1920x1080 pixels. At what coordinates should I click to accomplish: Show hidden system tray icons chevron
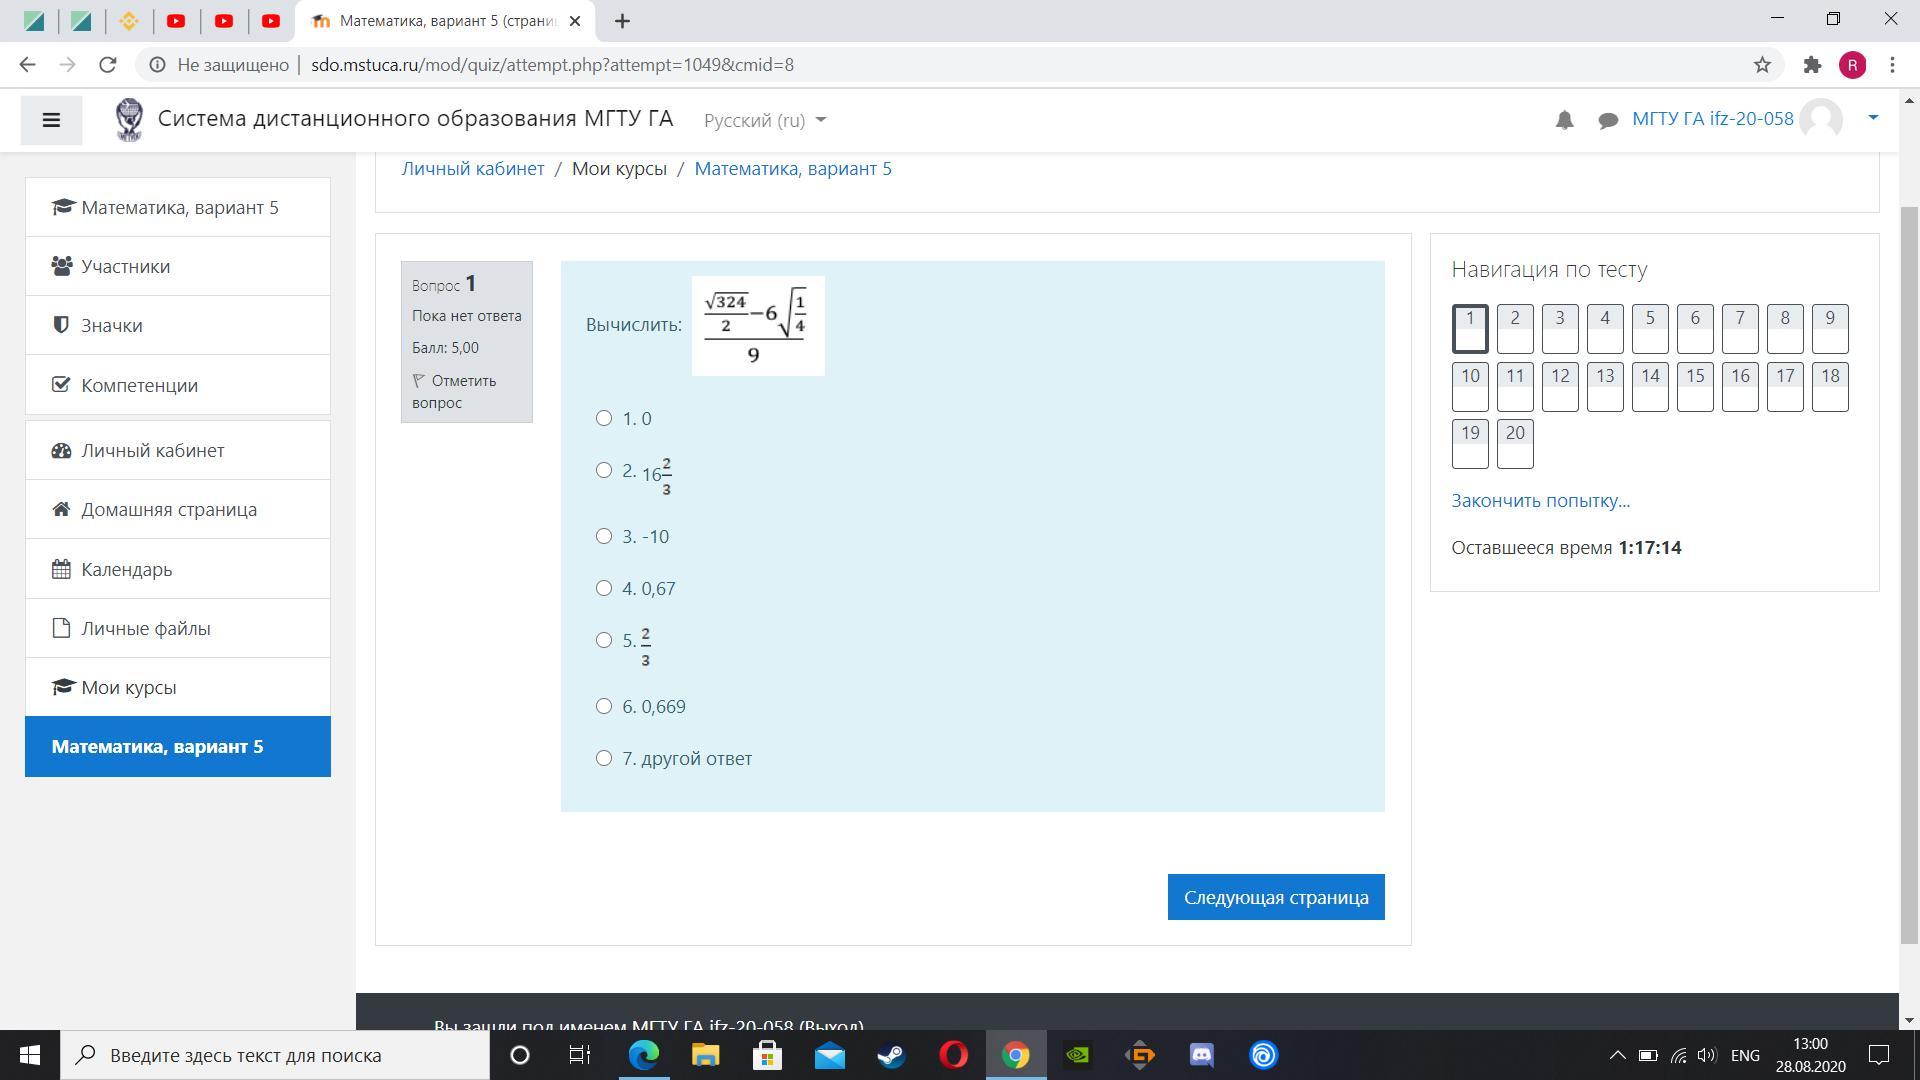1617,1055
